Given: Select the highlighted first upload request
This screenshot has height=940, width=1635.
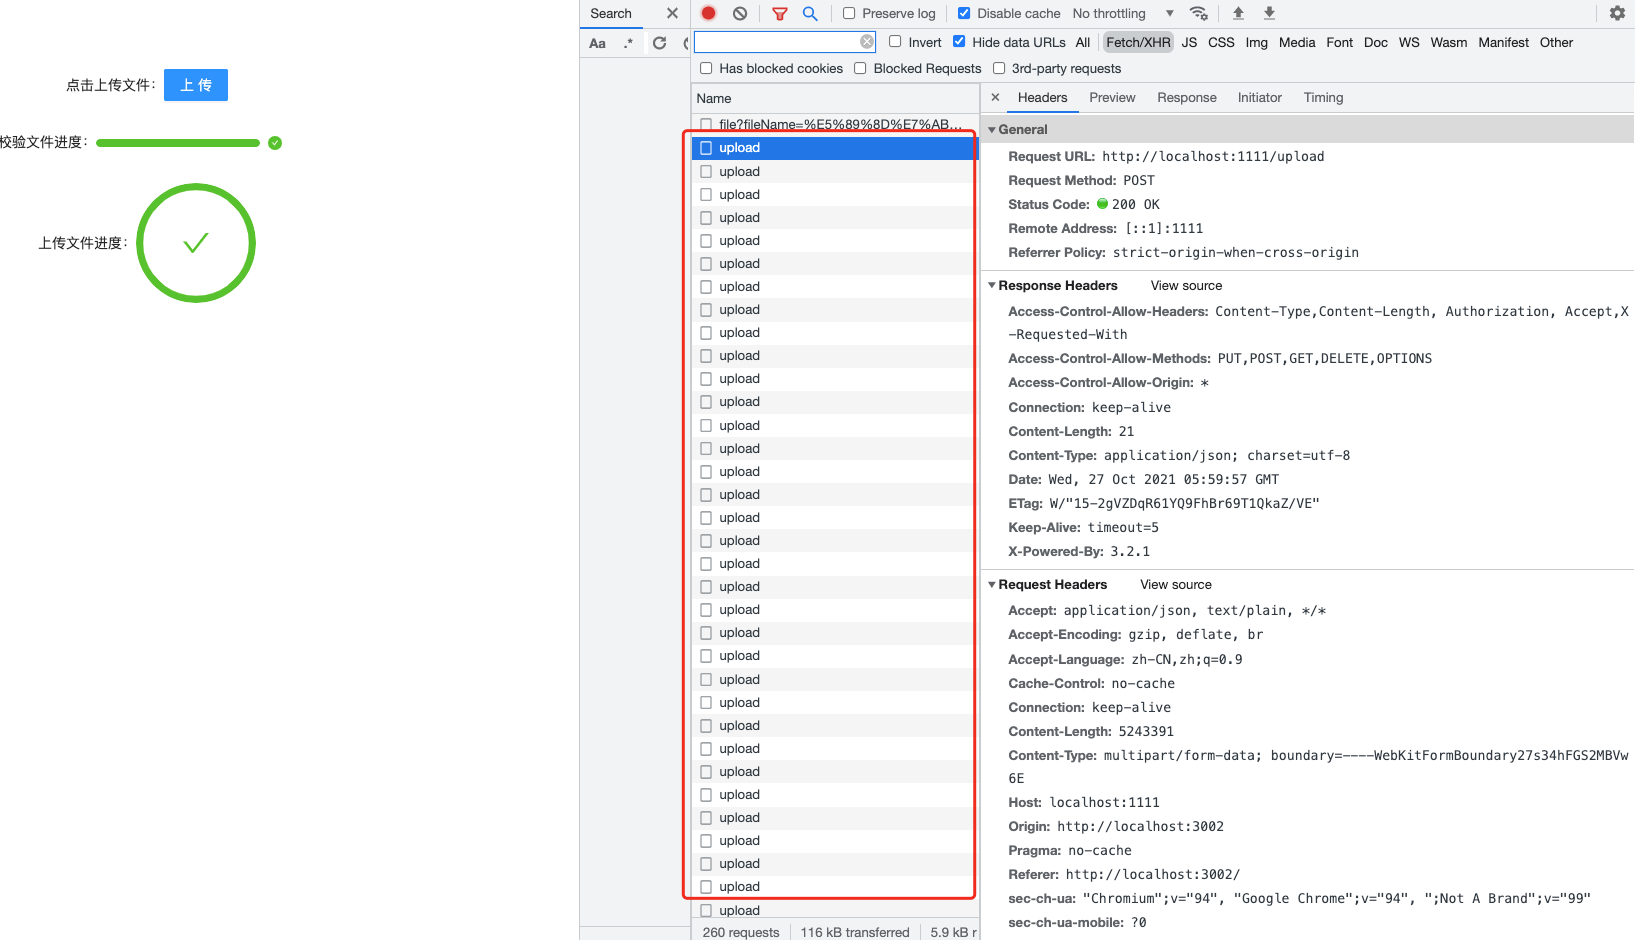Looking at the screenshot, I should 834,148.
